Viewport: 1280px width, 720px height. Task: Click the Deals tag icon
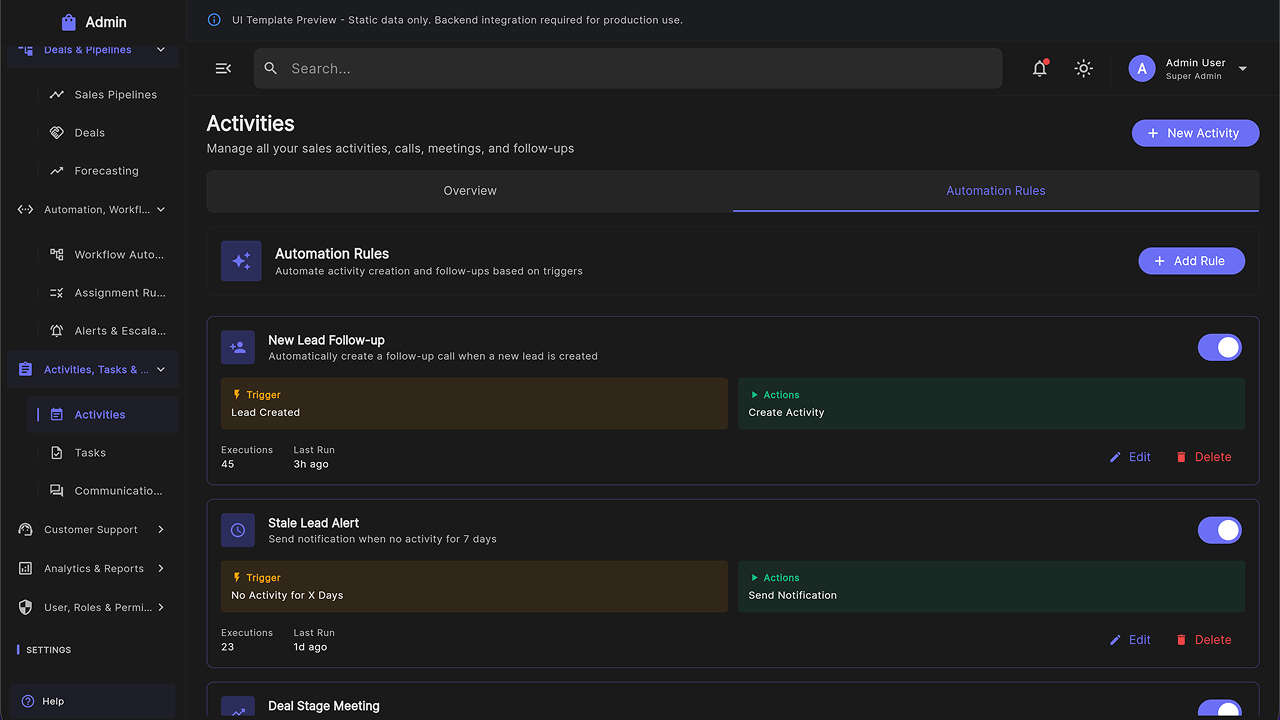[57, 133]
